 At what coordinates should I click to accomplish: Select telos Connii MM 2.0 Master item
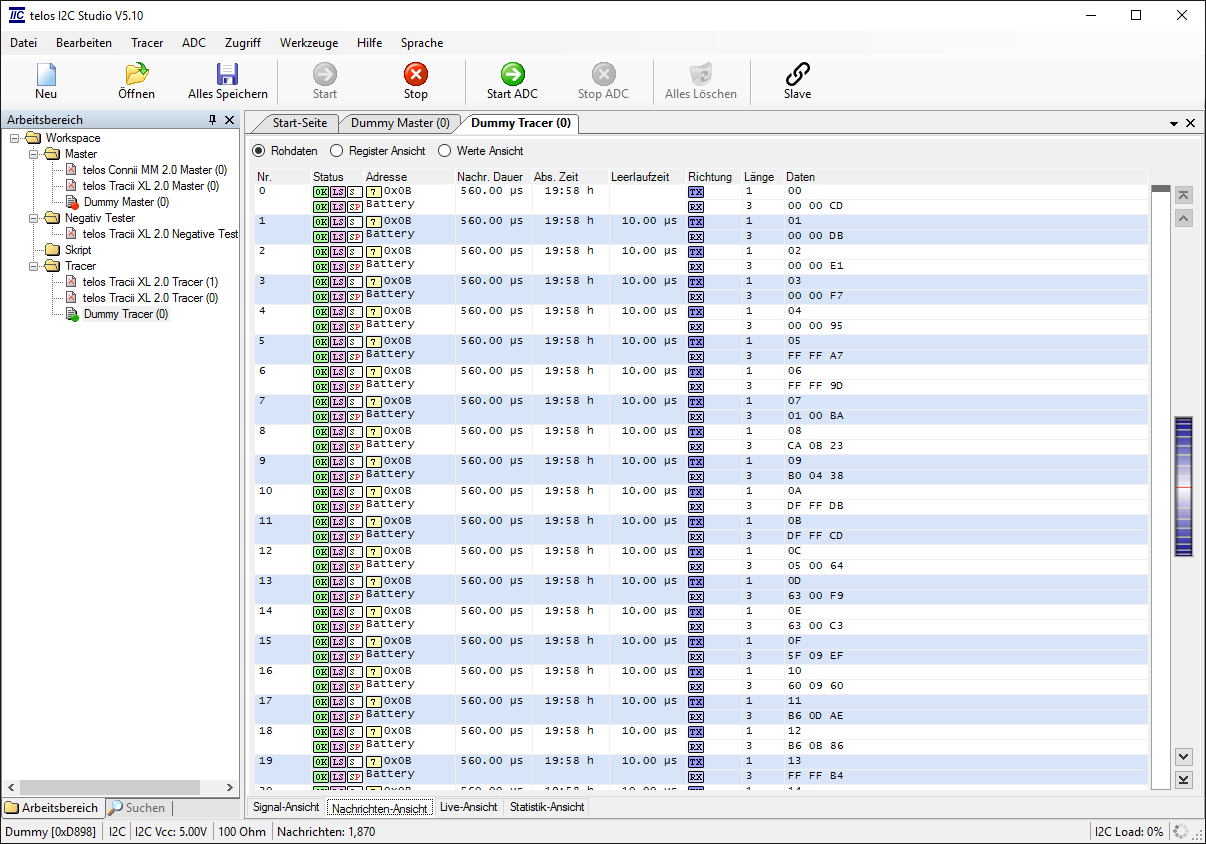(x=154, y=170)
